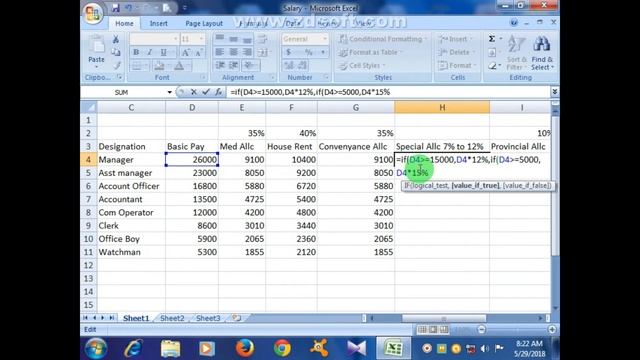Image resolution: width=640 pixels, height=360 pixels.
Task: Click the Center alignment icon
Action: pyautogui.click(x=233, y=52)
